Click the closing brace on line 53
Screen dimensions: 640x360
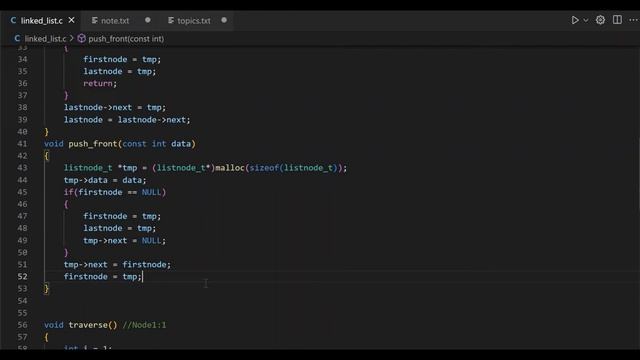pyautogui.click(x=47, y=289)
